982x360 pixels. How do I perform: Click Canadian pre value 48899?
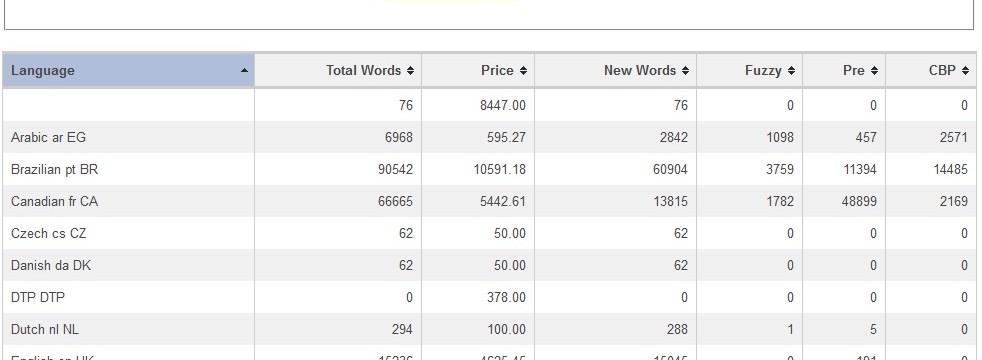(x=859, y=201)
